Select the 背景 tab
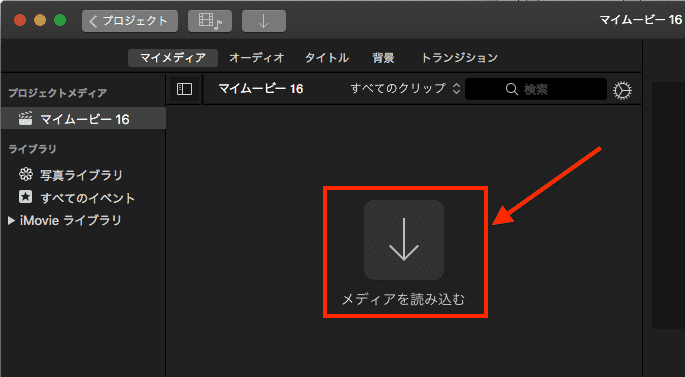This screenshot has width=685, height=377. pyautogui.click(x=383, y=58)
